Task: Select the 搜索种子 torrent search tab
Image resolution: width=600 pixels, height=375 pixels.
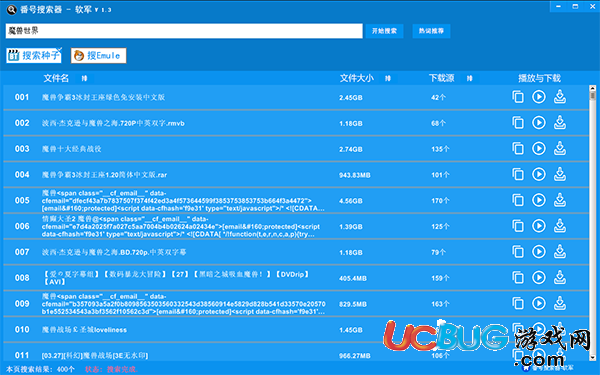Action: pyautogui.click(x=34, y=55)
